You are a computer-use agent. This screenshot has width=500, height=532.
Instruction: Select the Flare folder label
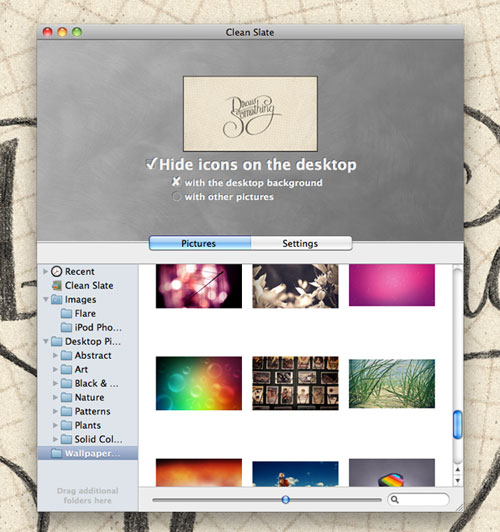coord(85,314)
